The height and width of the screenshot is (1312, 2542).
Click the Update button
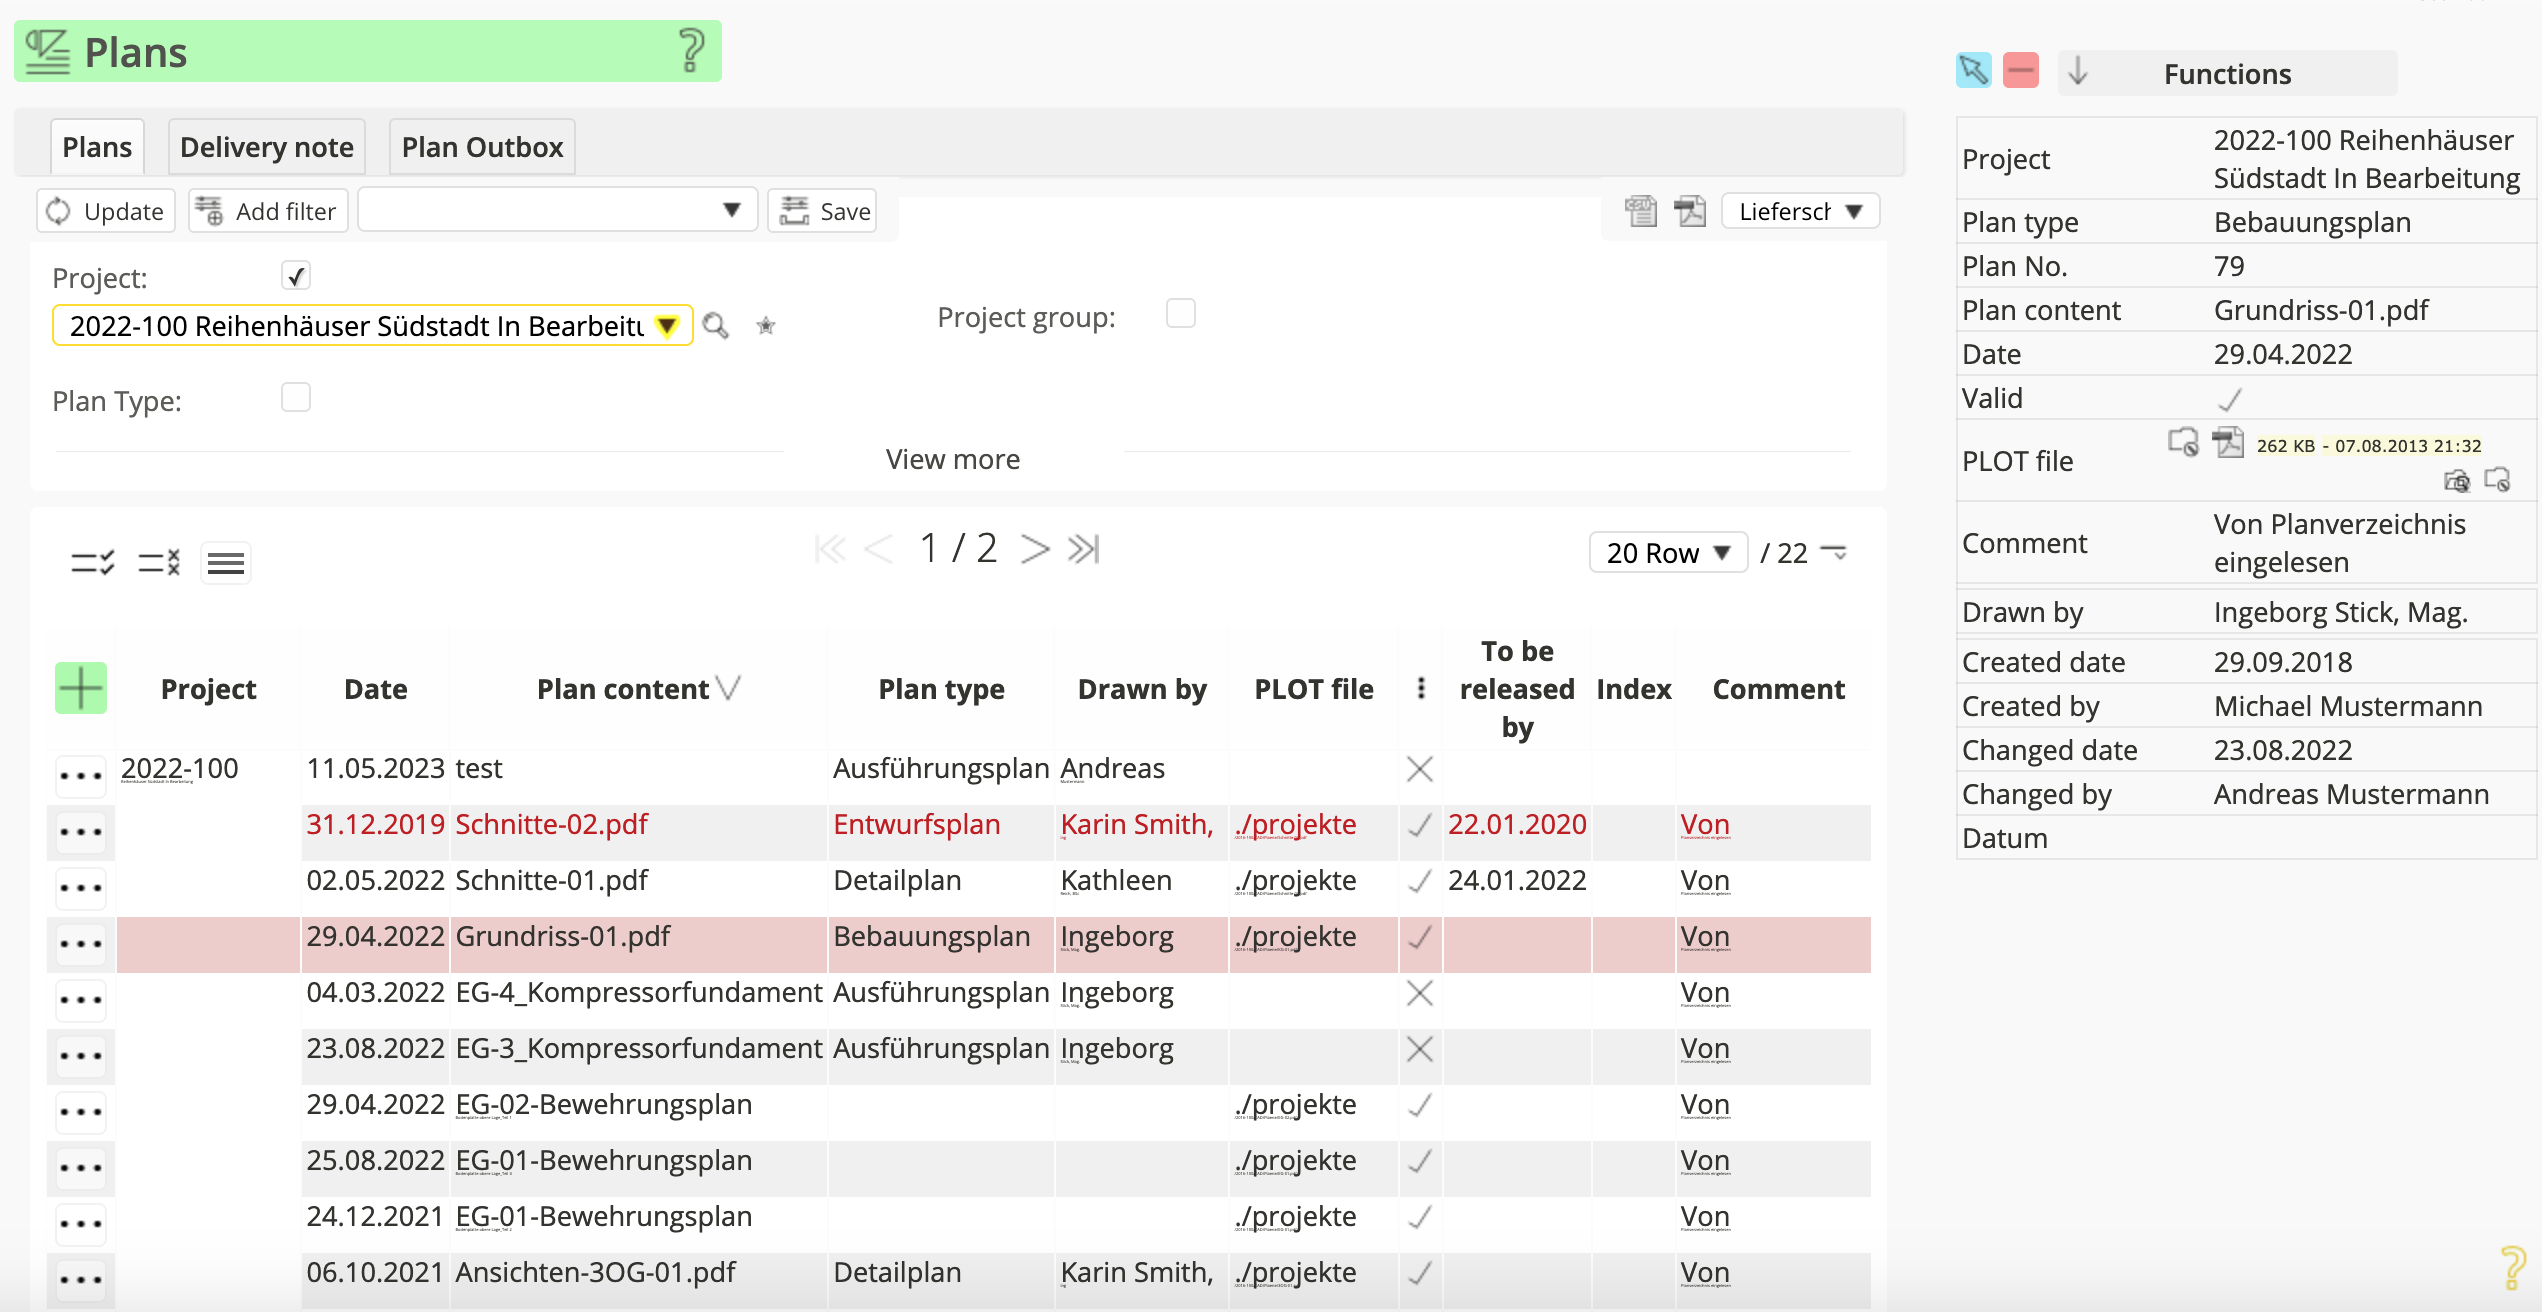(x=106, y=211)
